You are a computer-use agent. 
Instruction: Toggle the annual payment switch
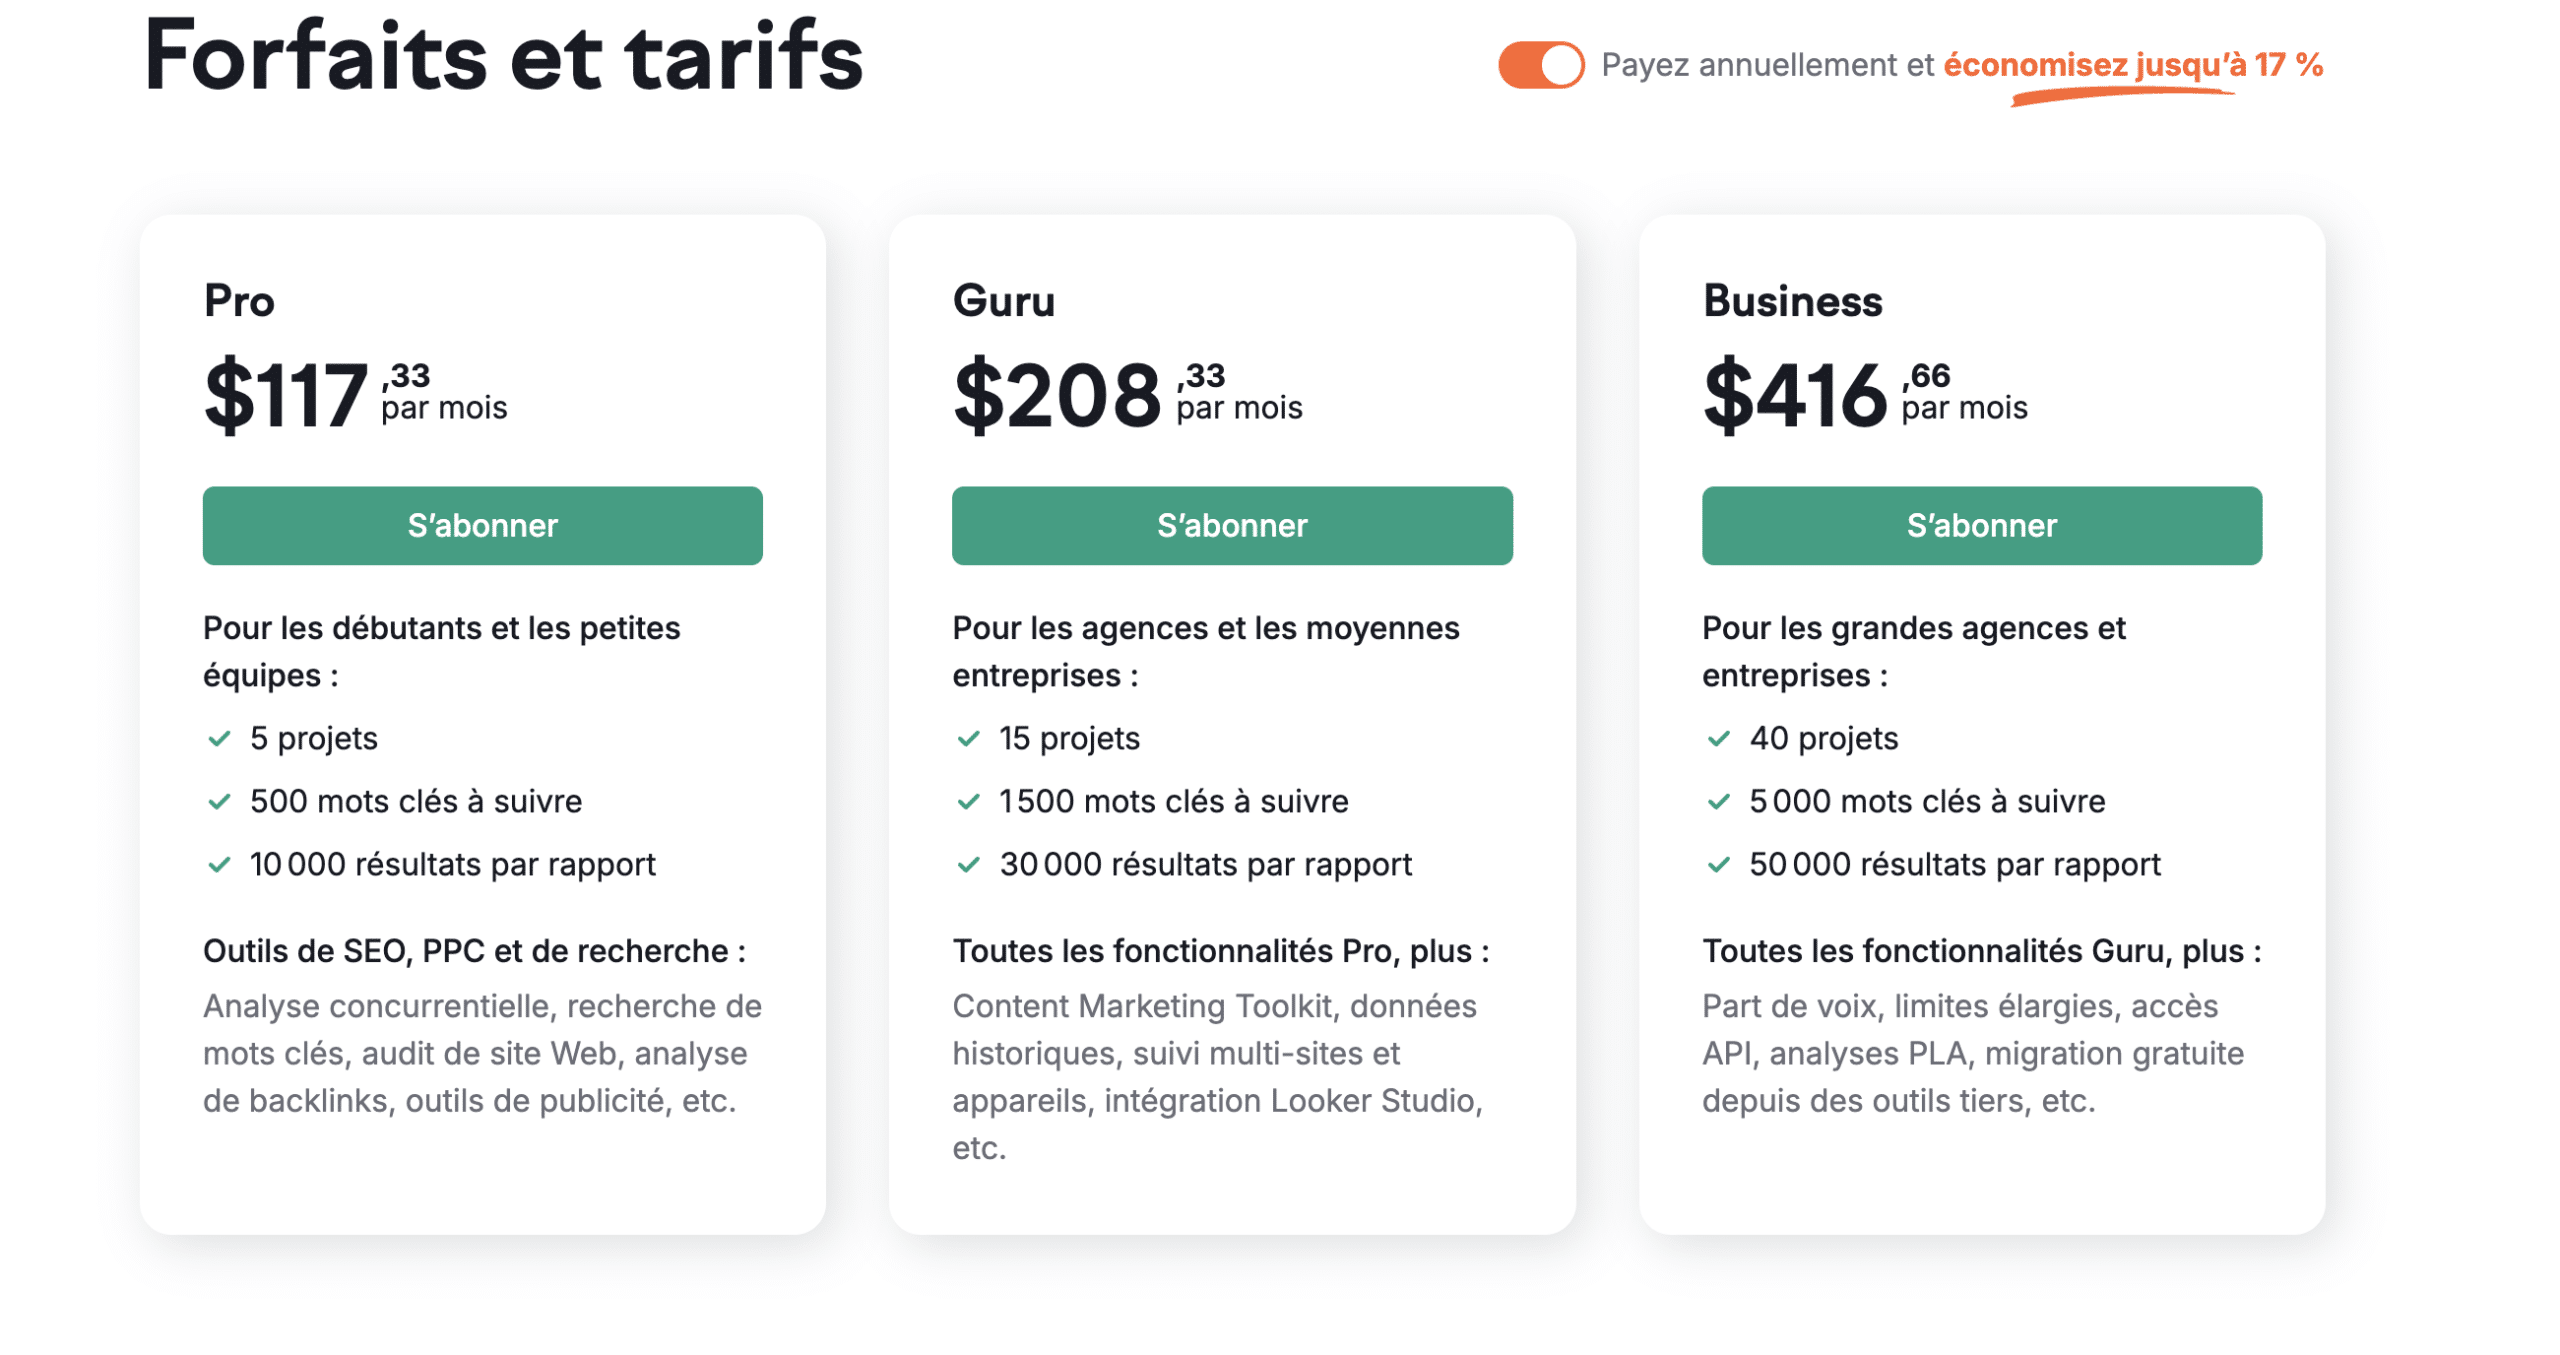coord(1539,65)
